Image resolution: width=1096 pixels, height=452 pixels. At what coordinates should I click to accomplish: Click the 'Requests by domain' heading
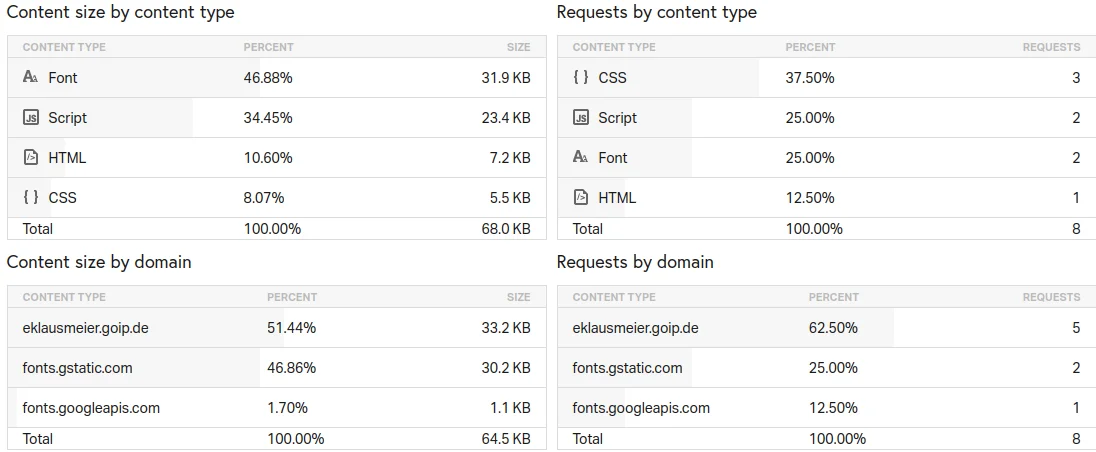click(x=635, y=263)
